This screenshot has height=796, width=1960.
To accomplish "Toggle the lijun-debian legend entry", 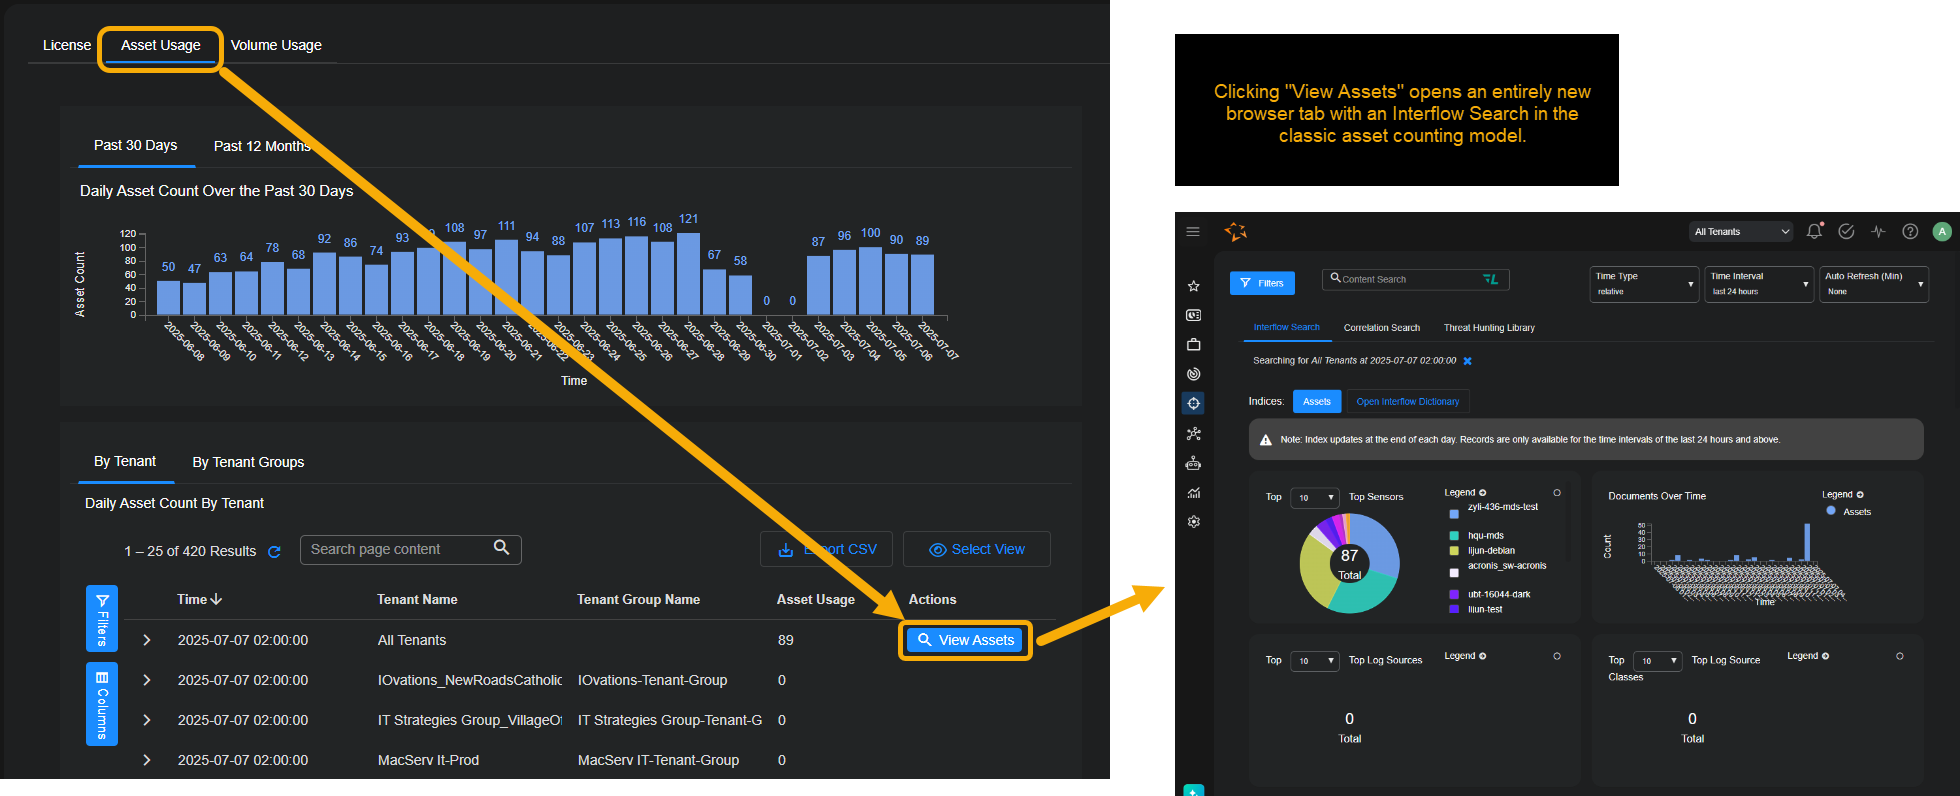I will 1490,551.
